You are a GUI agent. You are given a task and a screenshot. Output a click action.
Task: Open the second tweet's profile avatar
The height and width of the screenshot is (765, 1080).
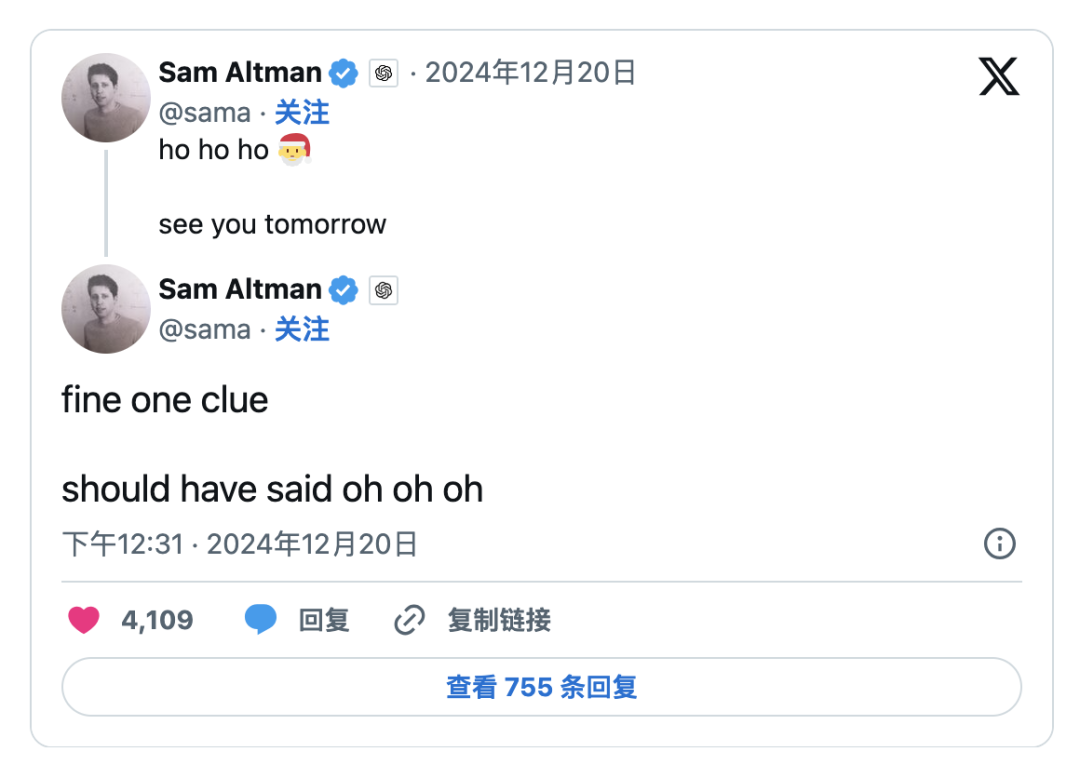pyautogui.click(x=106, y=308)
